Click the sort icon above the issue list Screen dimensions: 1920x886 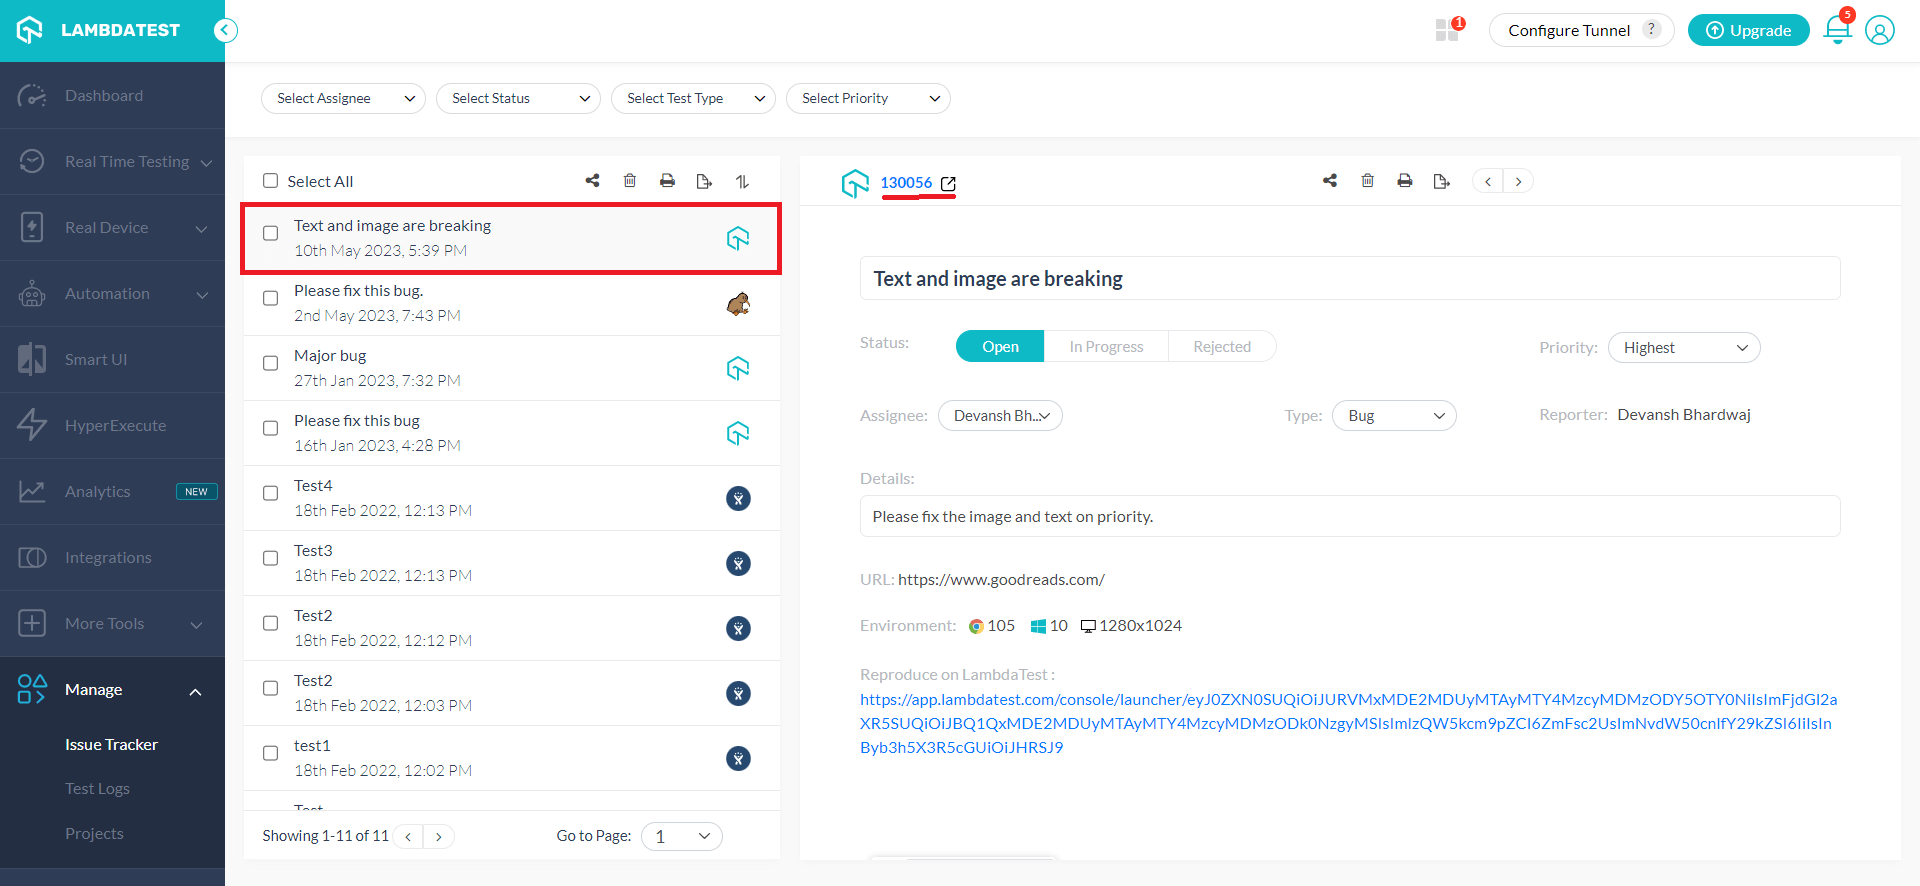(x=742, y=181)
